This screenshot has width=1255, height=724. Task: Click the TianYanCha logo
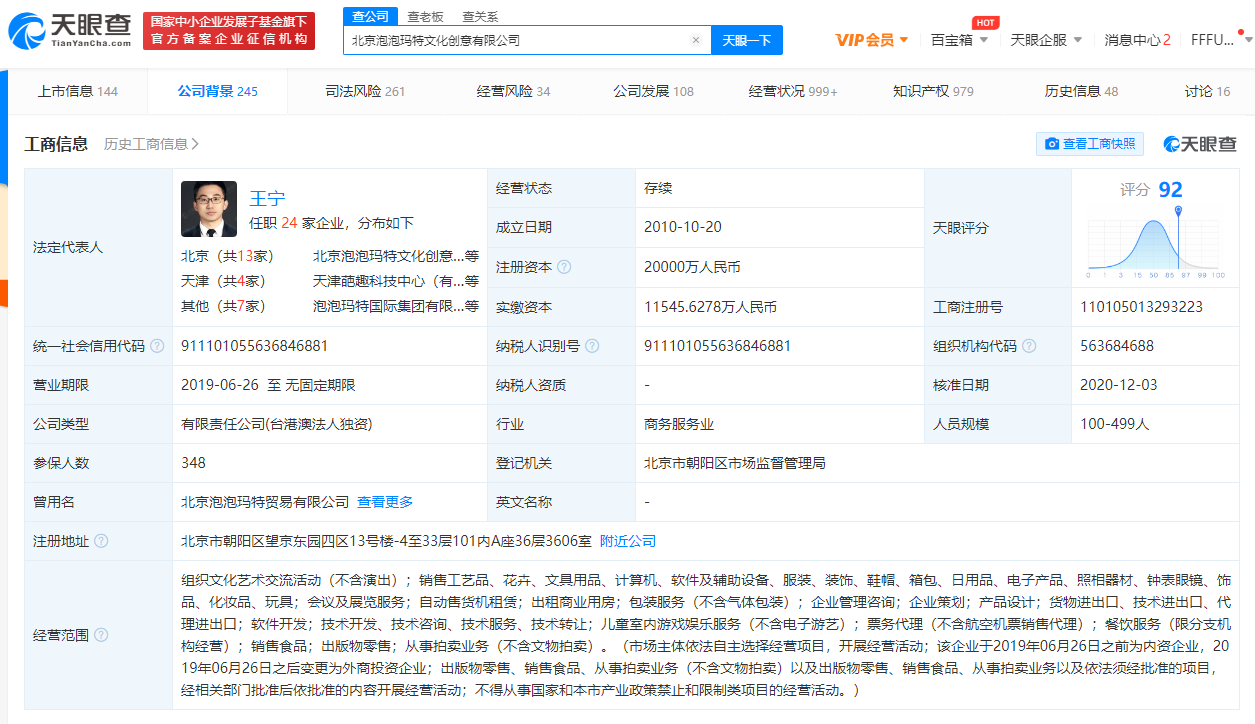[70, 31]
